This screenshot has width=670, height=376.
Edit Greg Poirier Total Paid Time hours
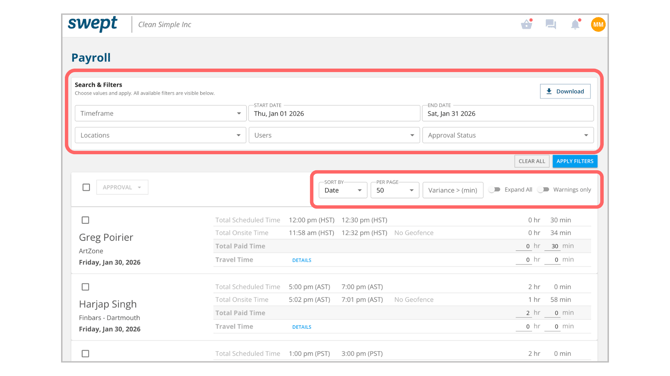pos(524,246)
